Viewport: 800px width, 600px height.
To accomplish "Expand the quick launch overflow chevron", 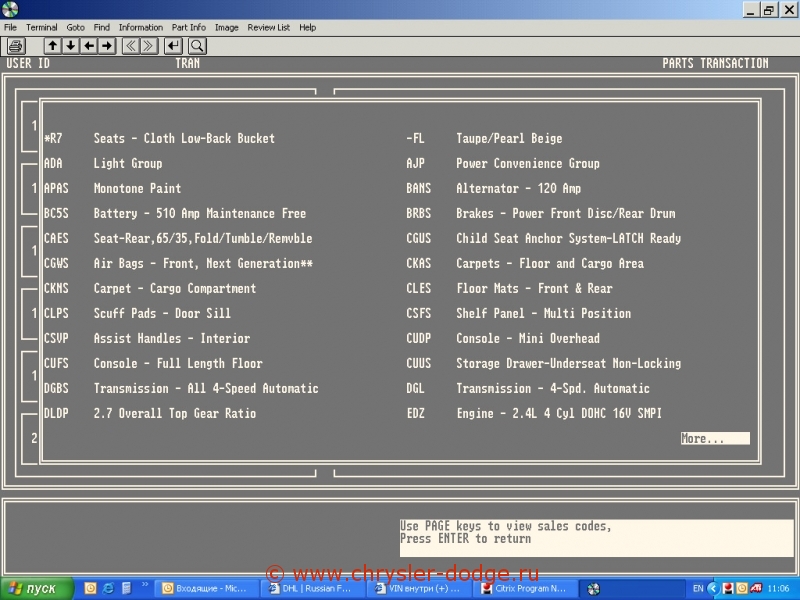I will tap(145, 585).
